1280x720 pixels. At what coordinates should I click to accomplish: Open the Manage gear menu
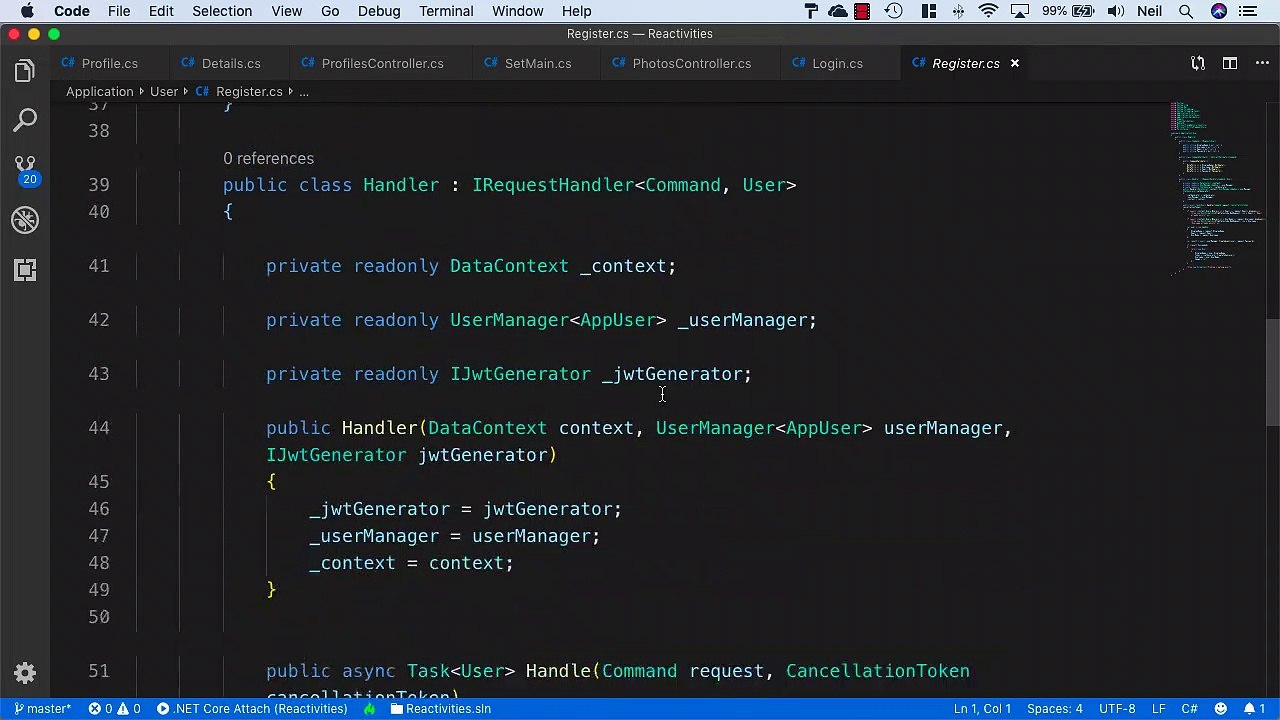(x=25, y=673)
